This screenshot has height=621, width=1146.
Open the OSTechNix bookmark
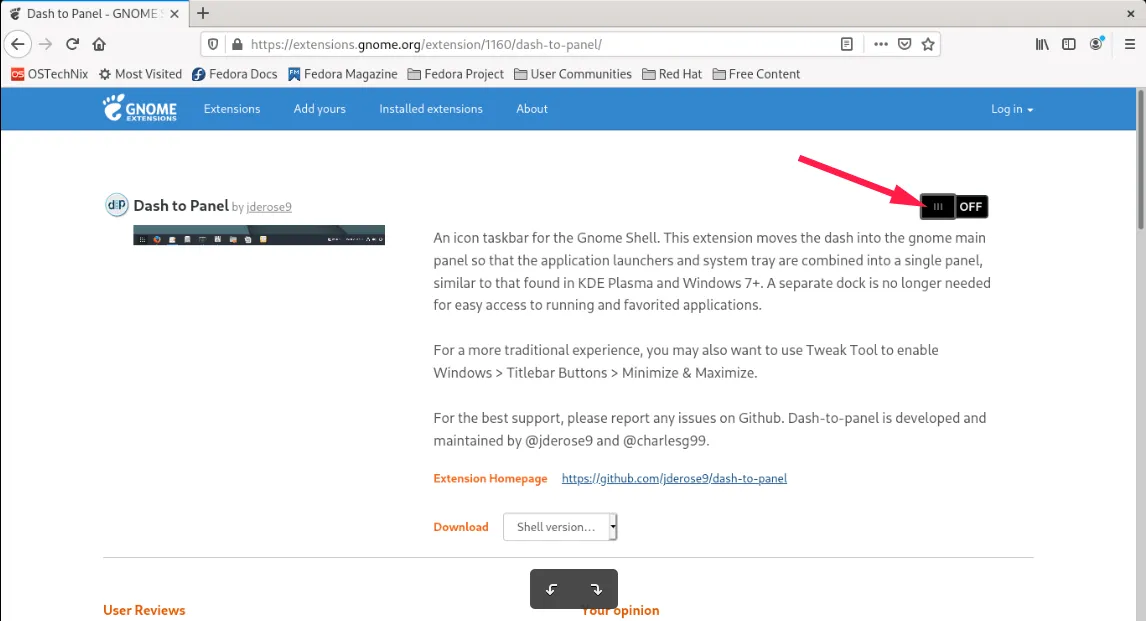coord(49,73)
